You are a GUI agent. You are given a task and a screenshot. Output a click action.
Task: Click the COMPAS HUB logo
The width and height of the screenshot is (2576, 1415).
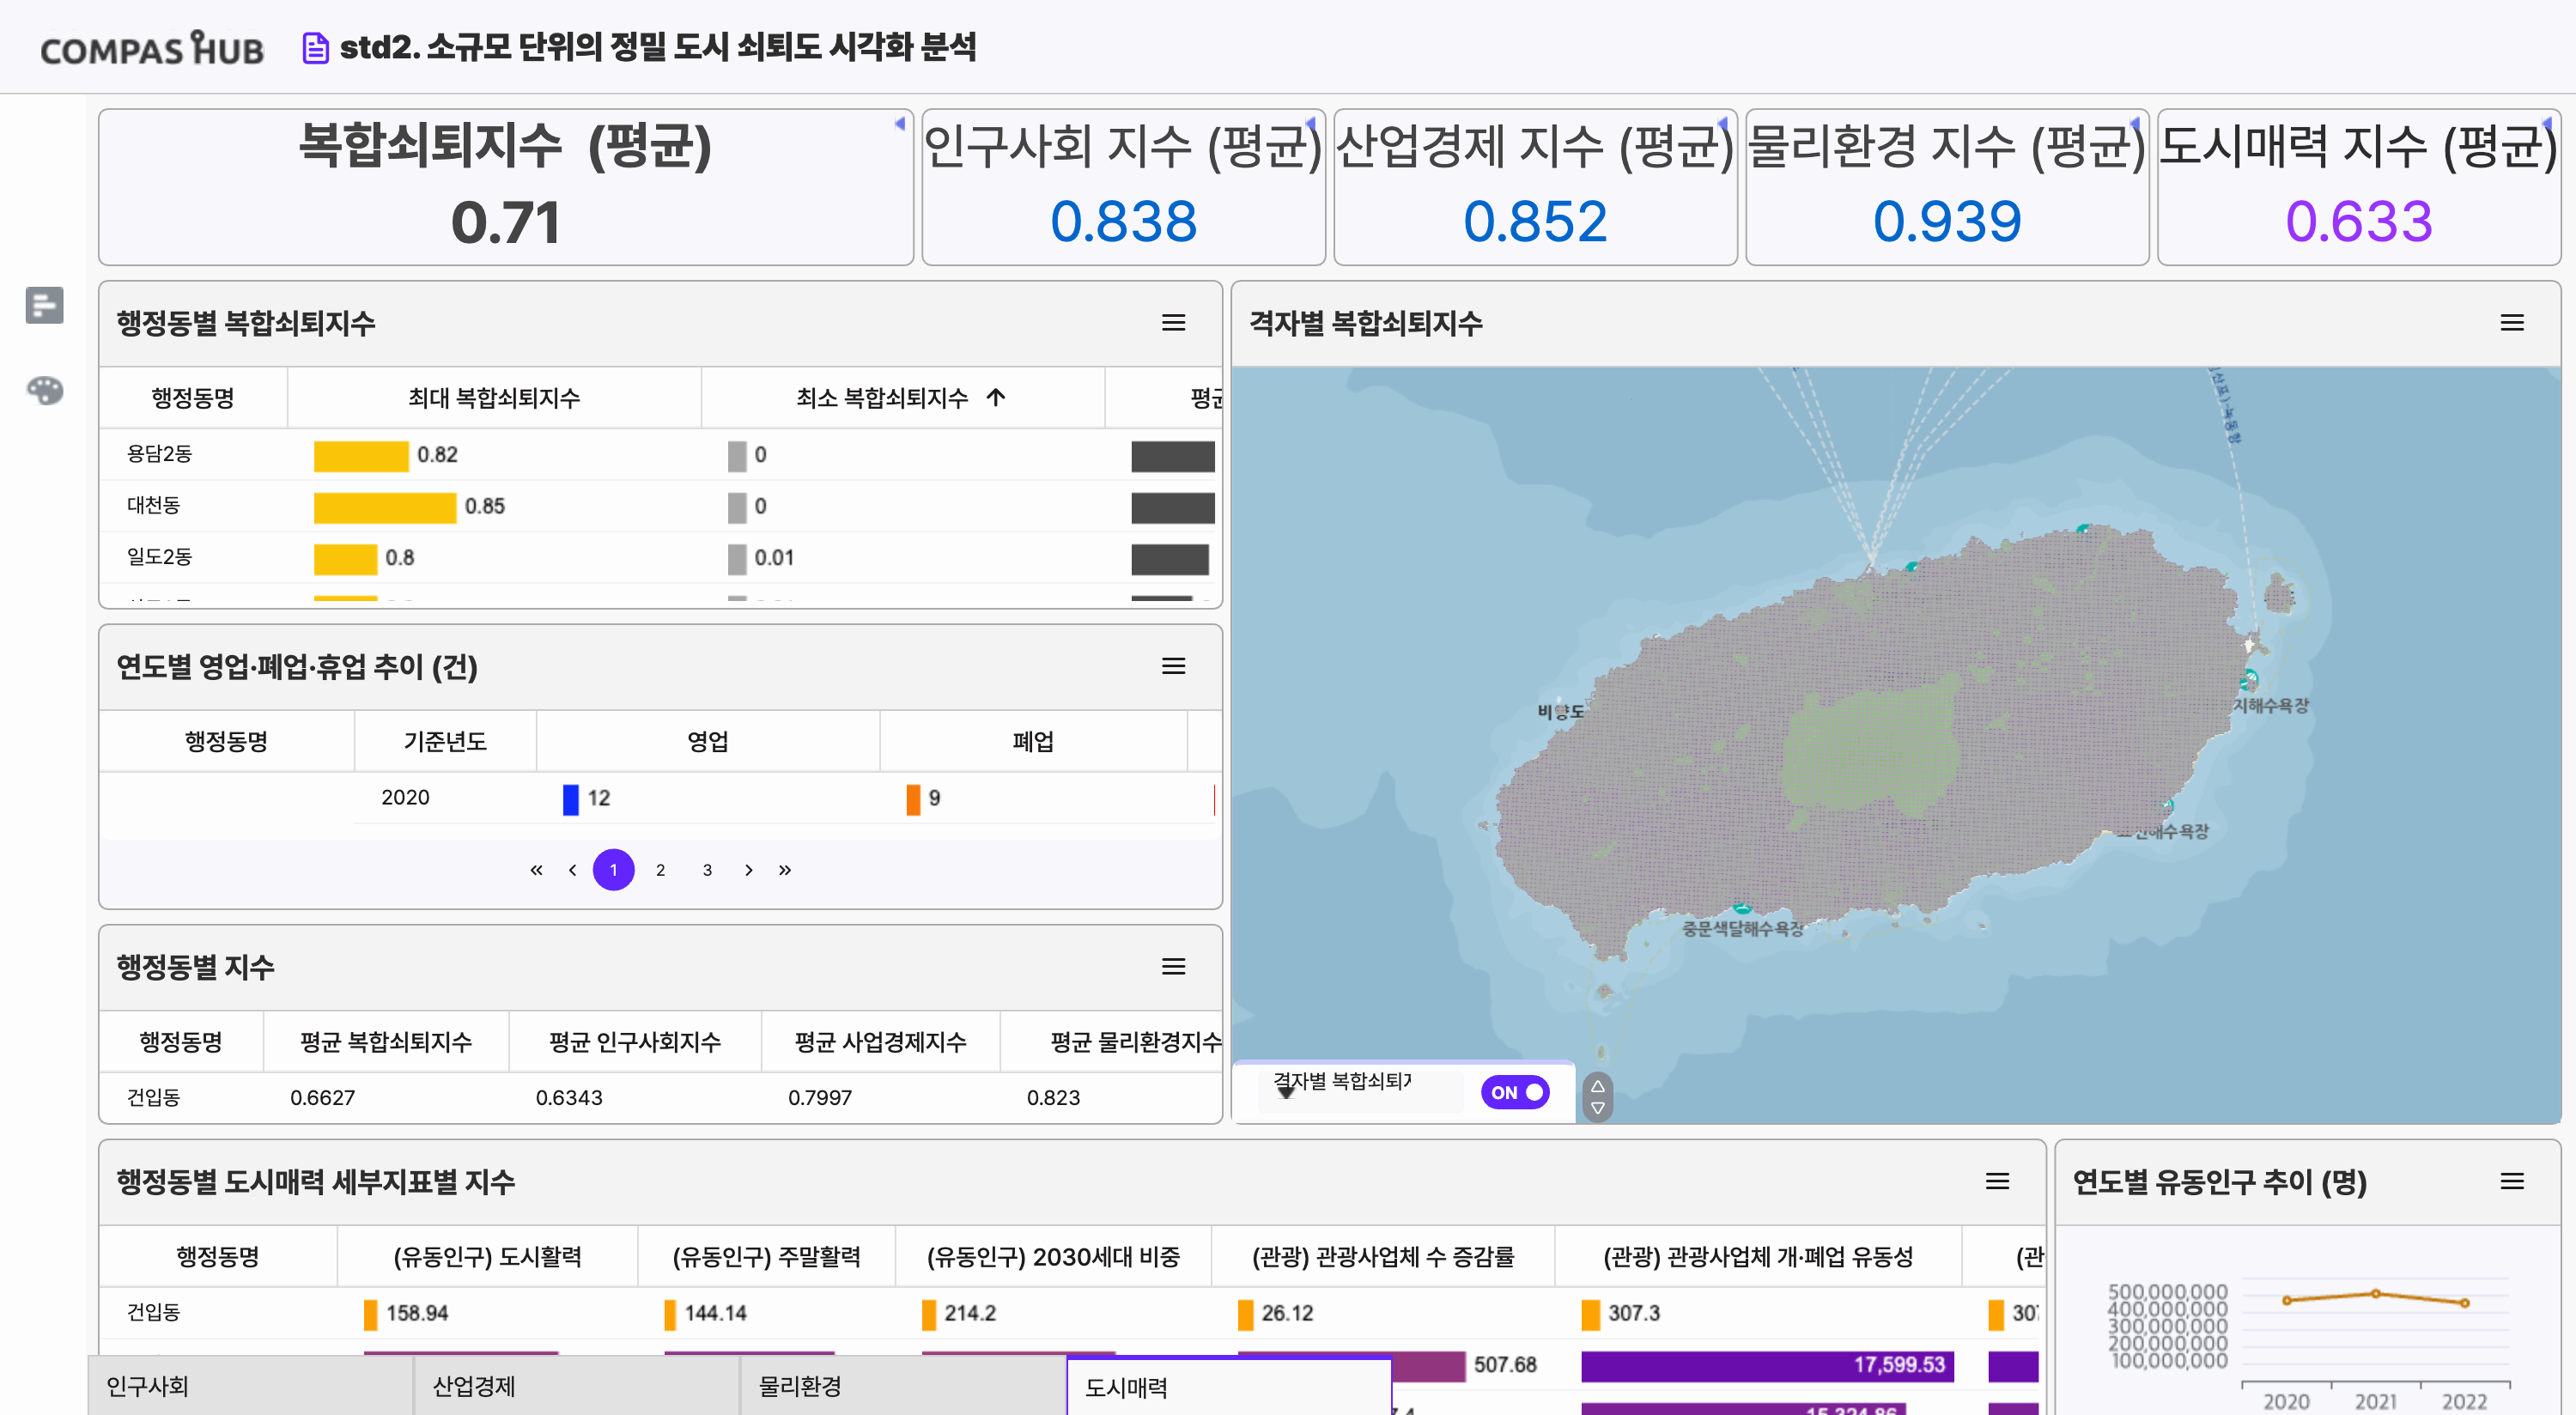coord(151,48)
